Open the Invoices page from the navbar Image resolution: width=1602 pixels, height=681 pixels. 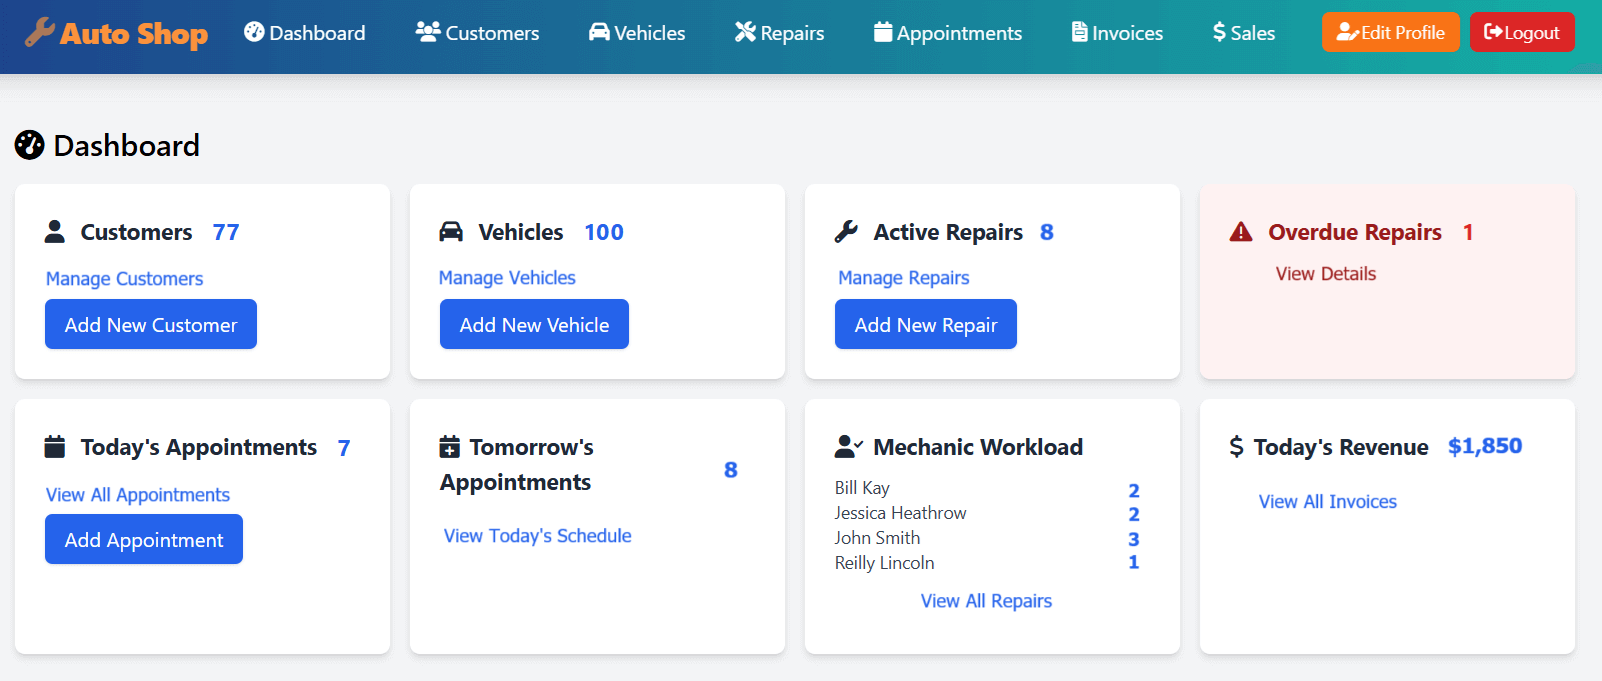(1117, 33)
